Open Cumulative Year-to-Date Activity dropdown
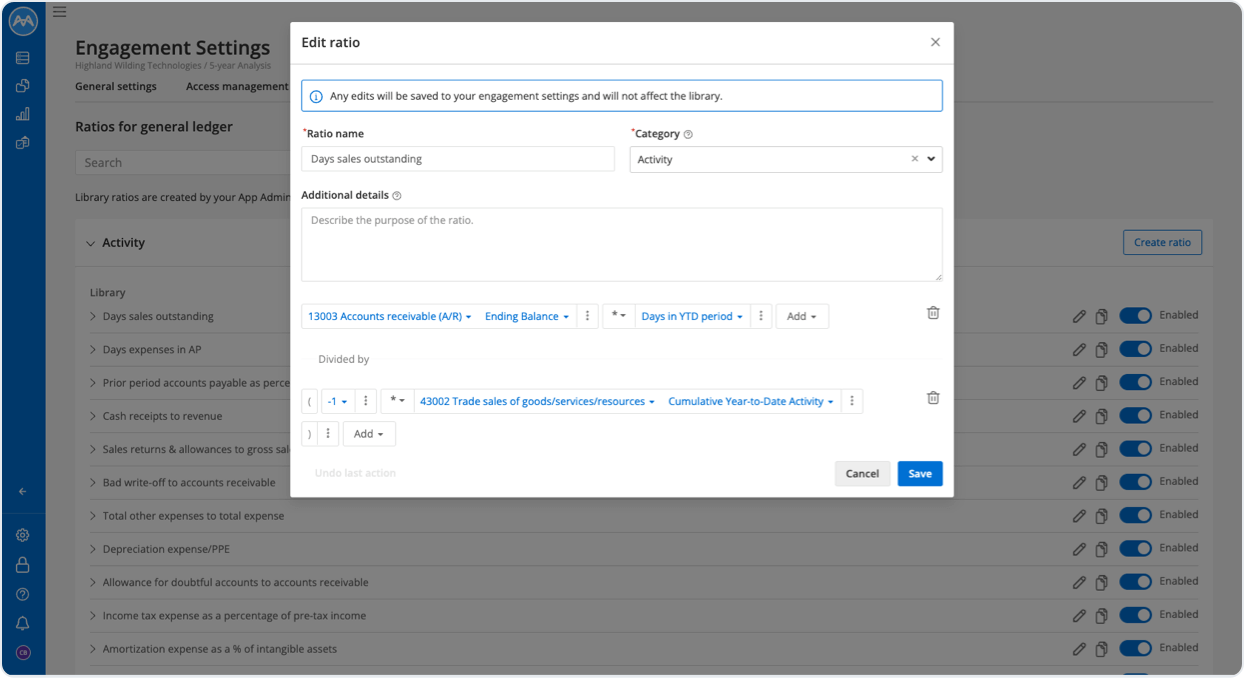The image size is (1244, 678). click(751, 401)
